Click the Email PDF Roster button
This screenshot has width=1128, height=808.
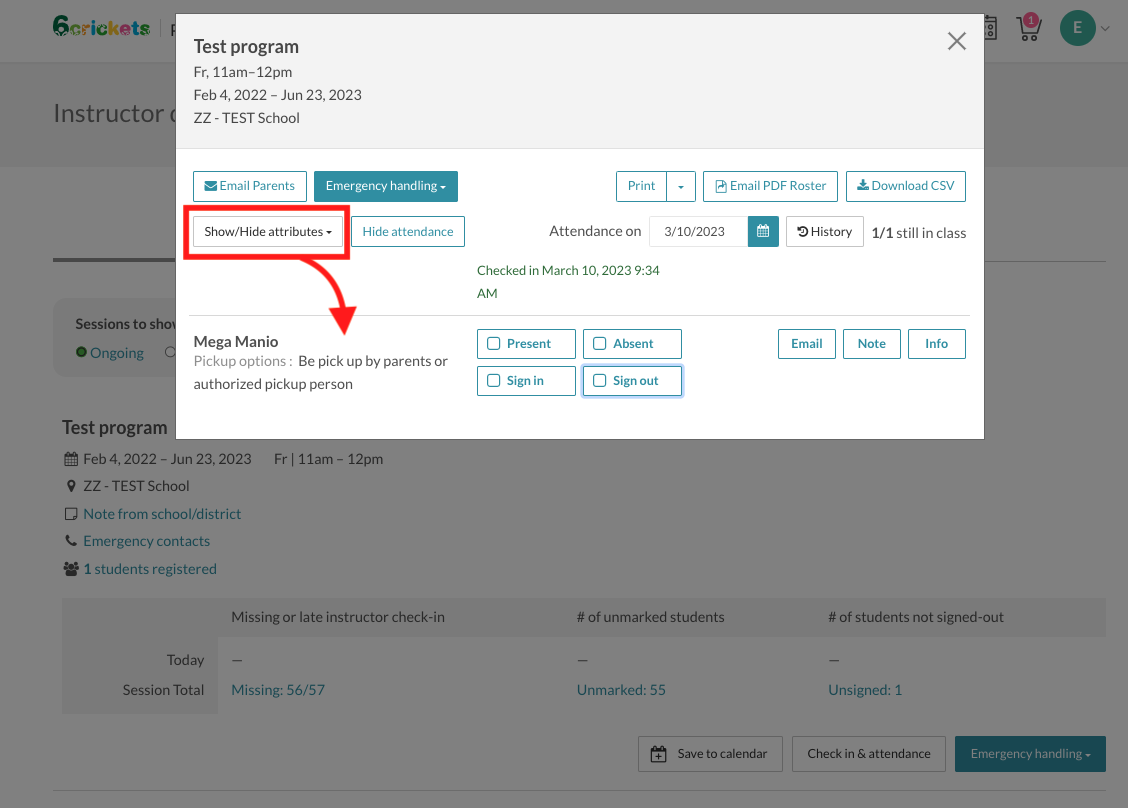(x=770, y=186)
